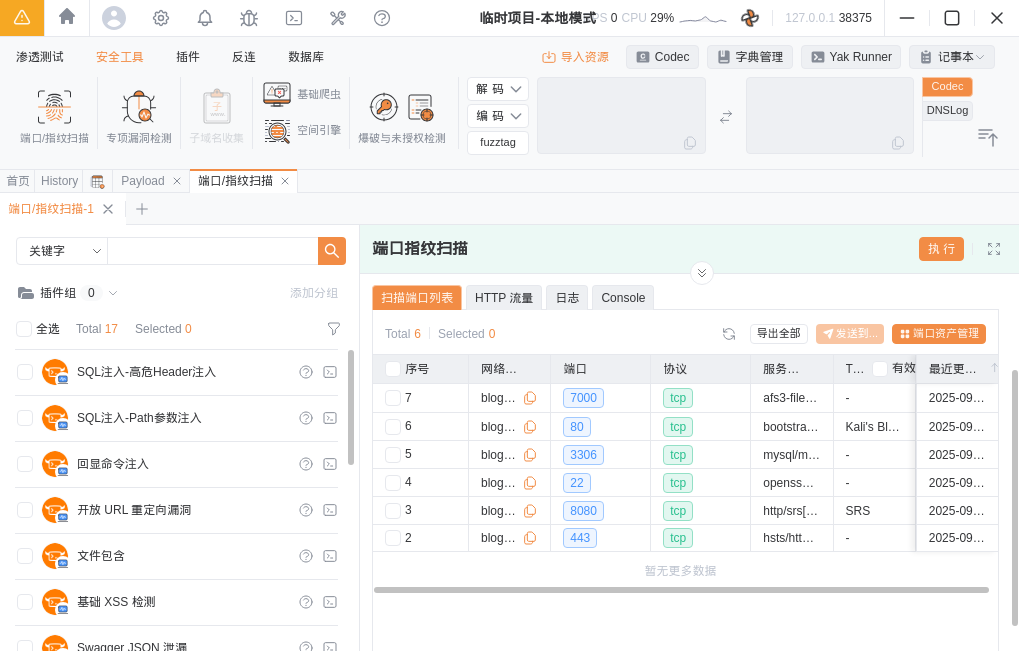Click the 执行 execute button

[941, 249]
